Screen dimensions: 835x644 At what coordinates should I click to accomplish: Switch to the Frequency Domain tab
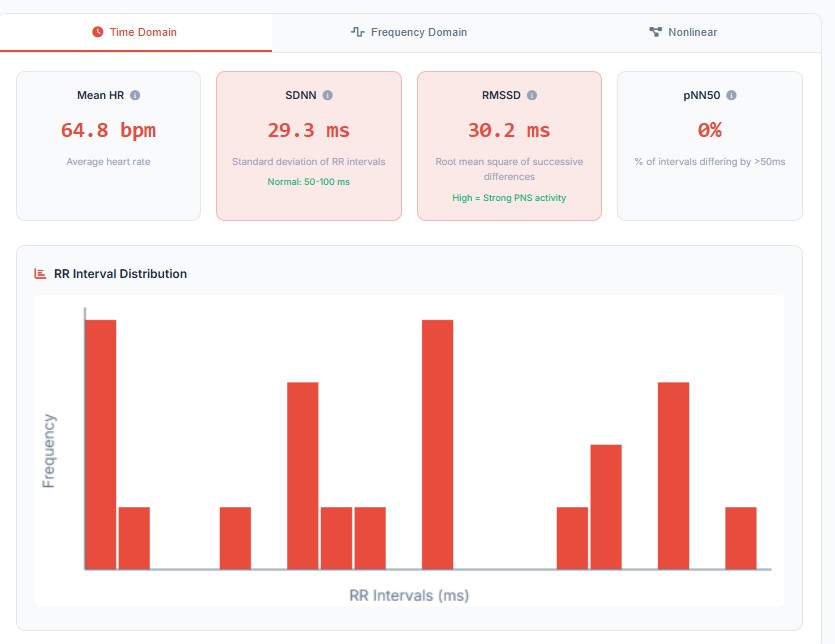(417, 32)
